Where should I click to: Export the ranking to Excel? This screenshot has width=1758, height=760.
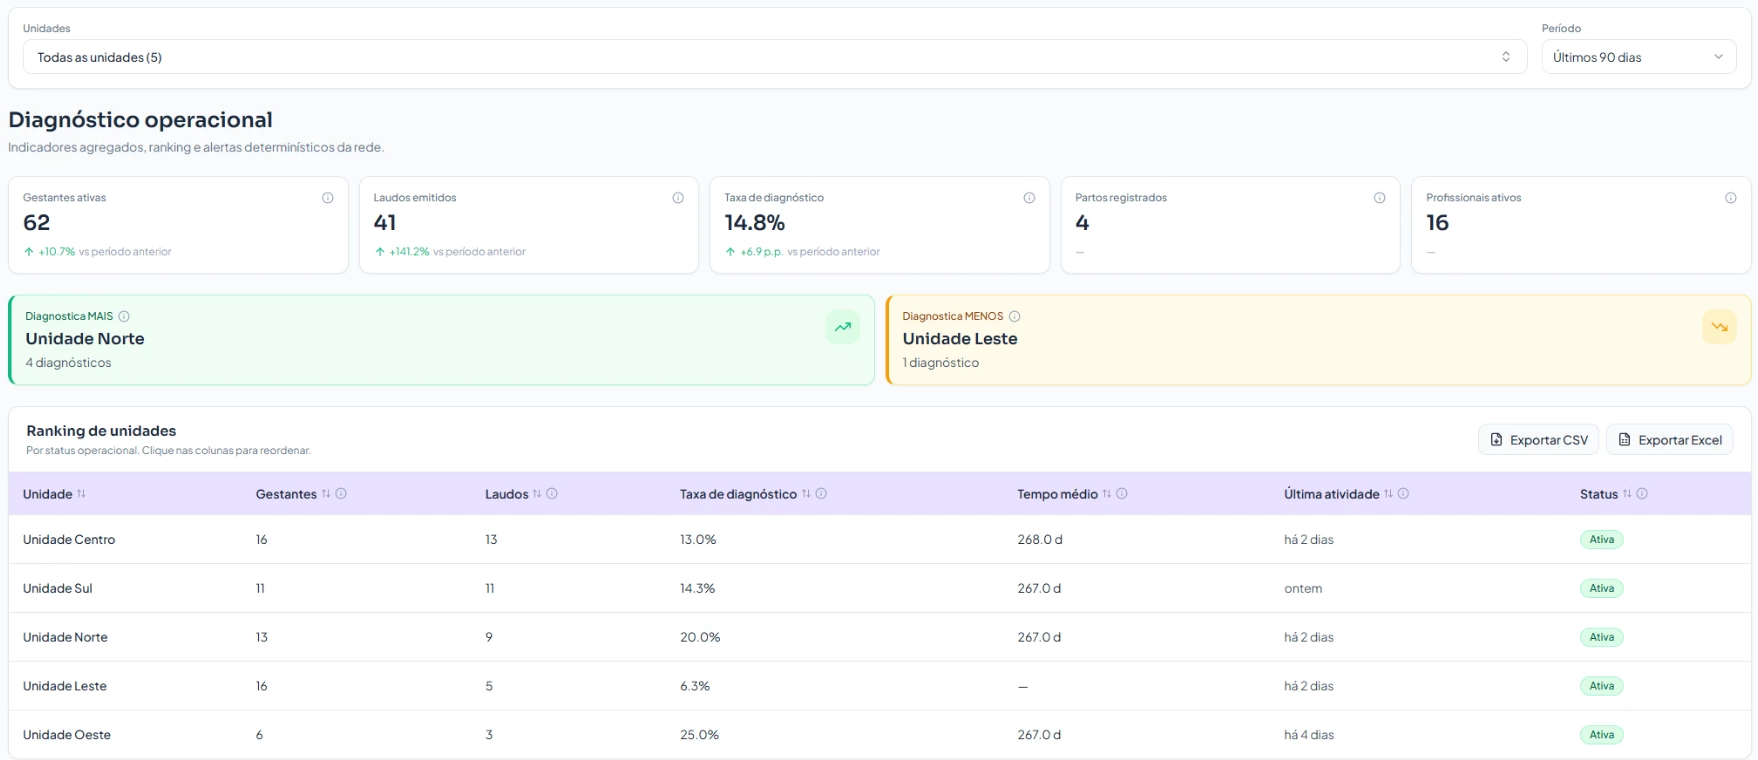1669,440
